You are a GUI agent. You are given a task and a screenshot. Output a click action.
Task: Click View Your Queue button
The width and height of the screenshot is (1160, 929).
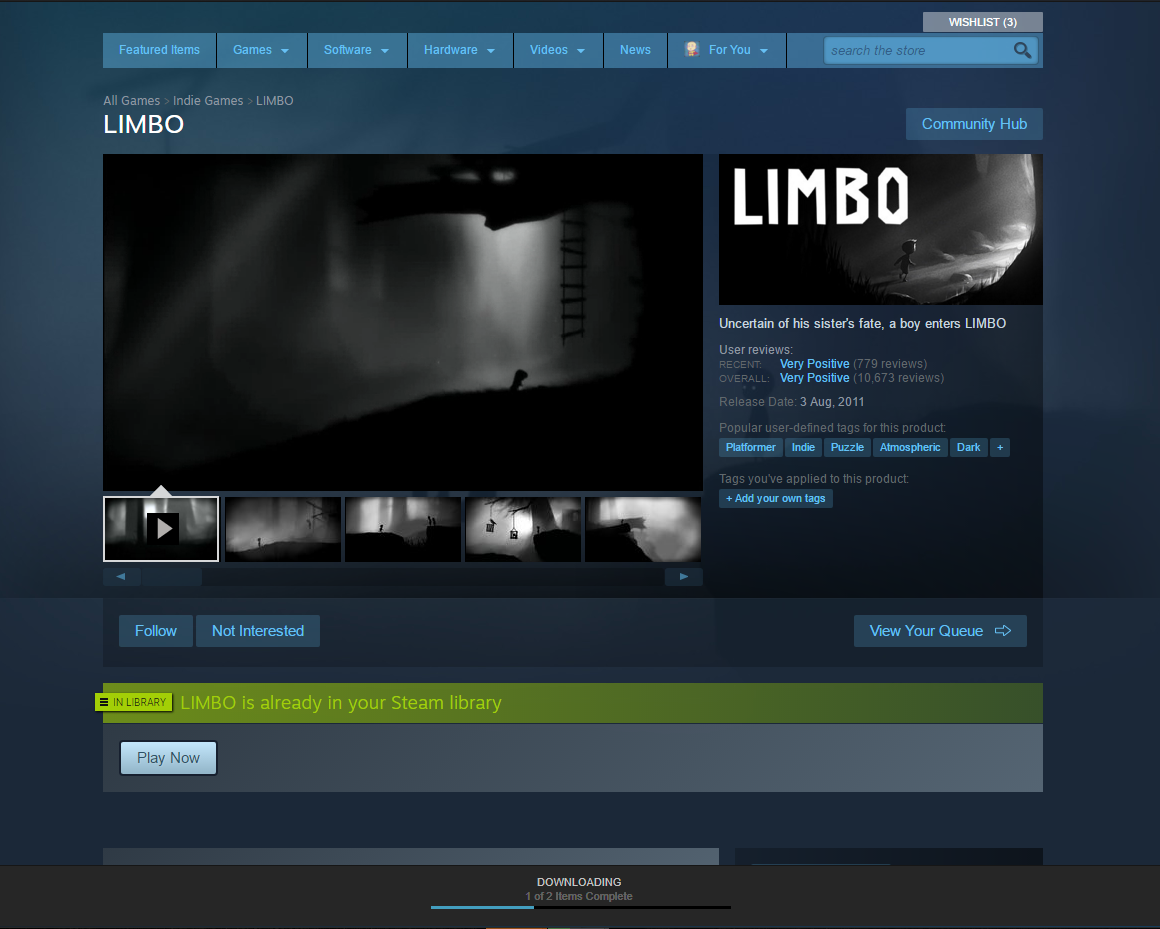click(940, 631)
